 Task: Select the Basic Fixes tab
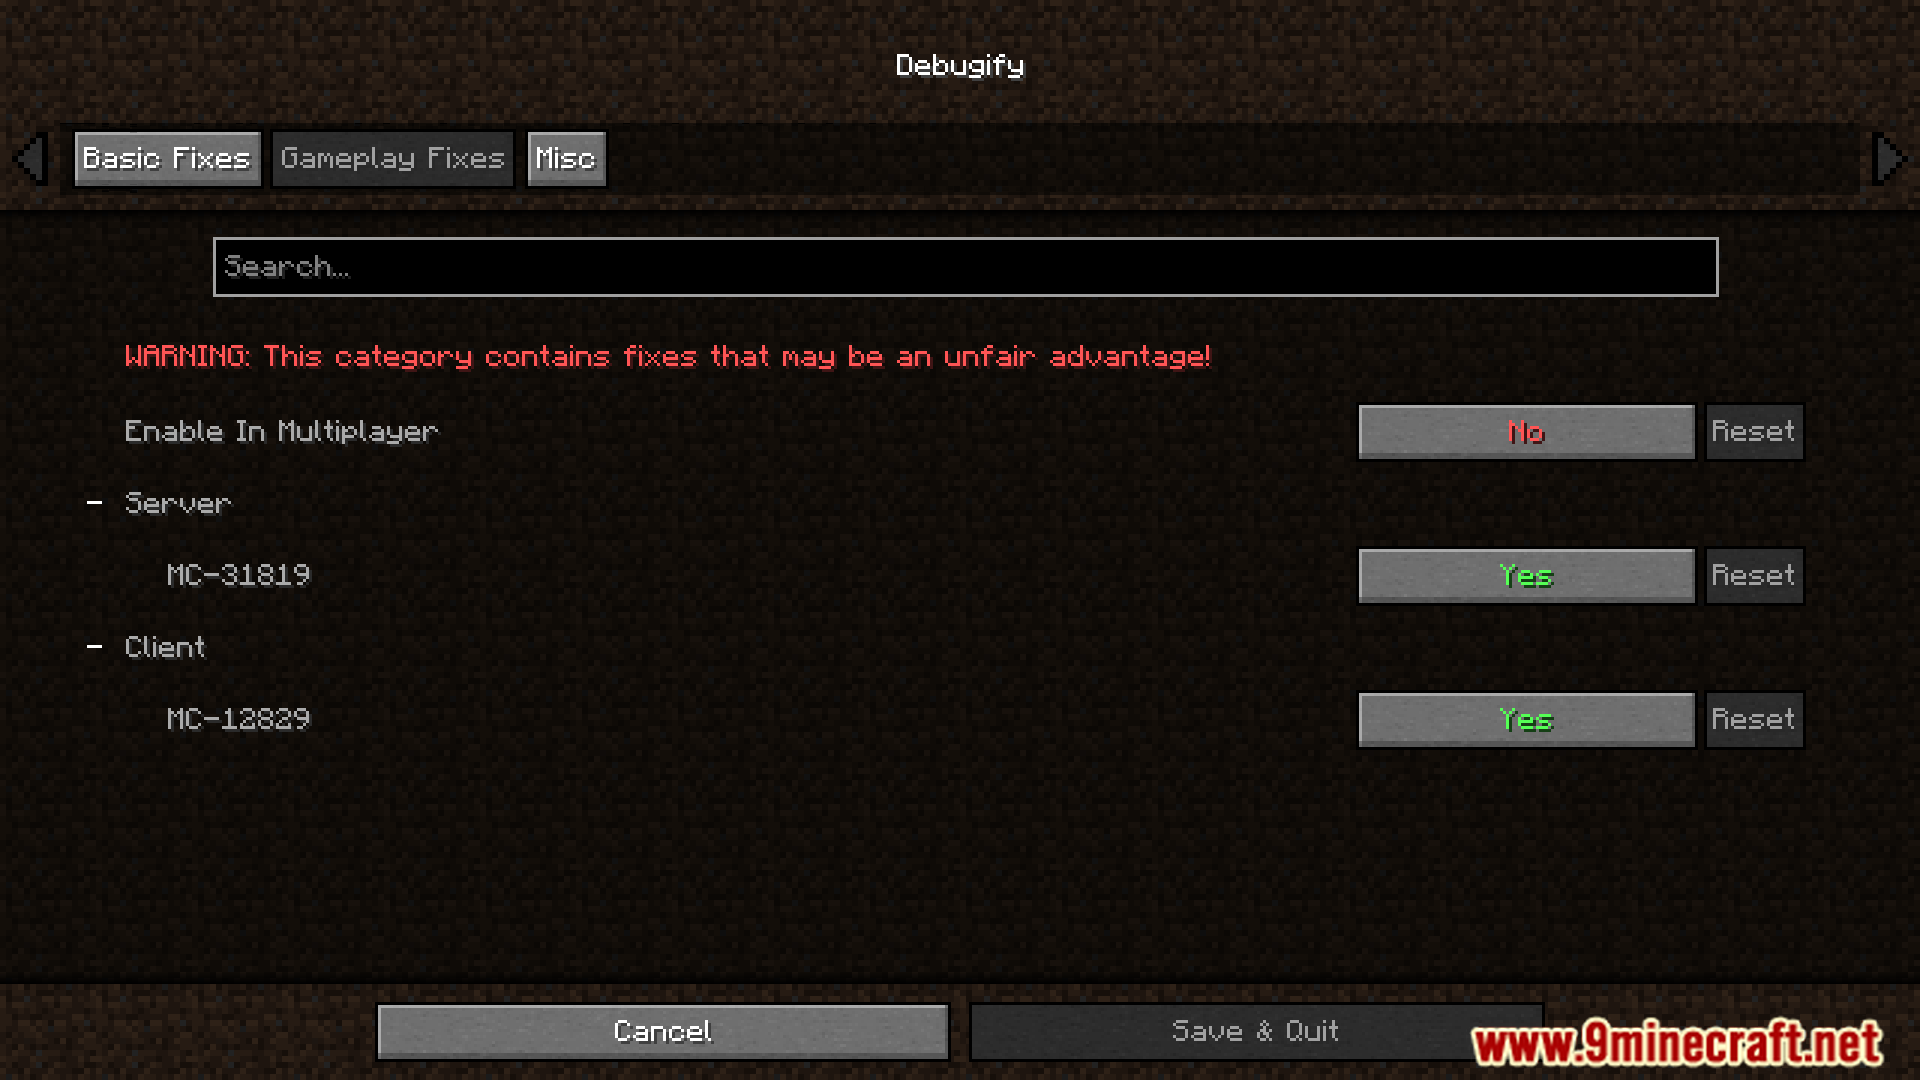[167, 158]
